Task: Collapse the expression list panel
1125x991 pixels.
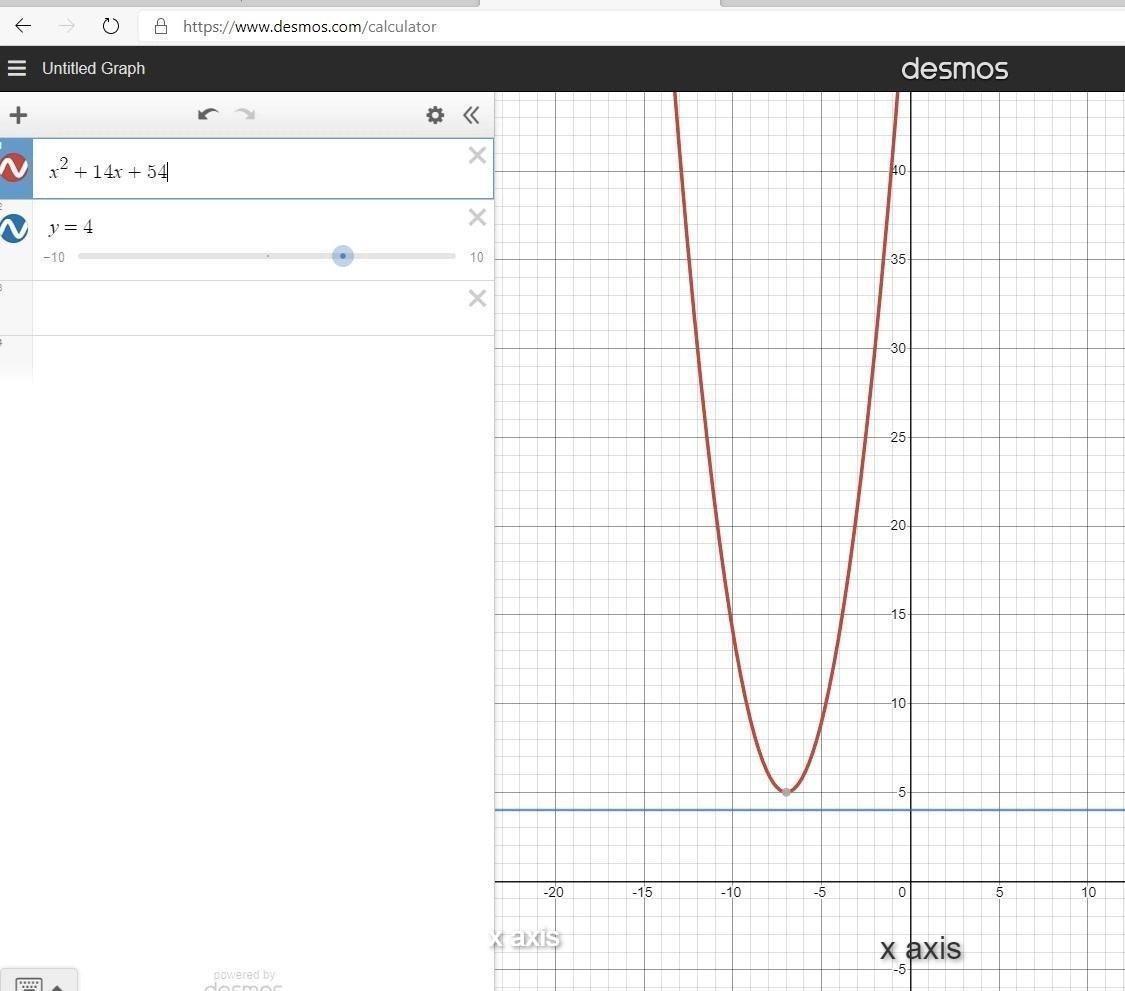Action: 471,115
